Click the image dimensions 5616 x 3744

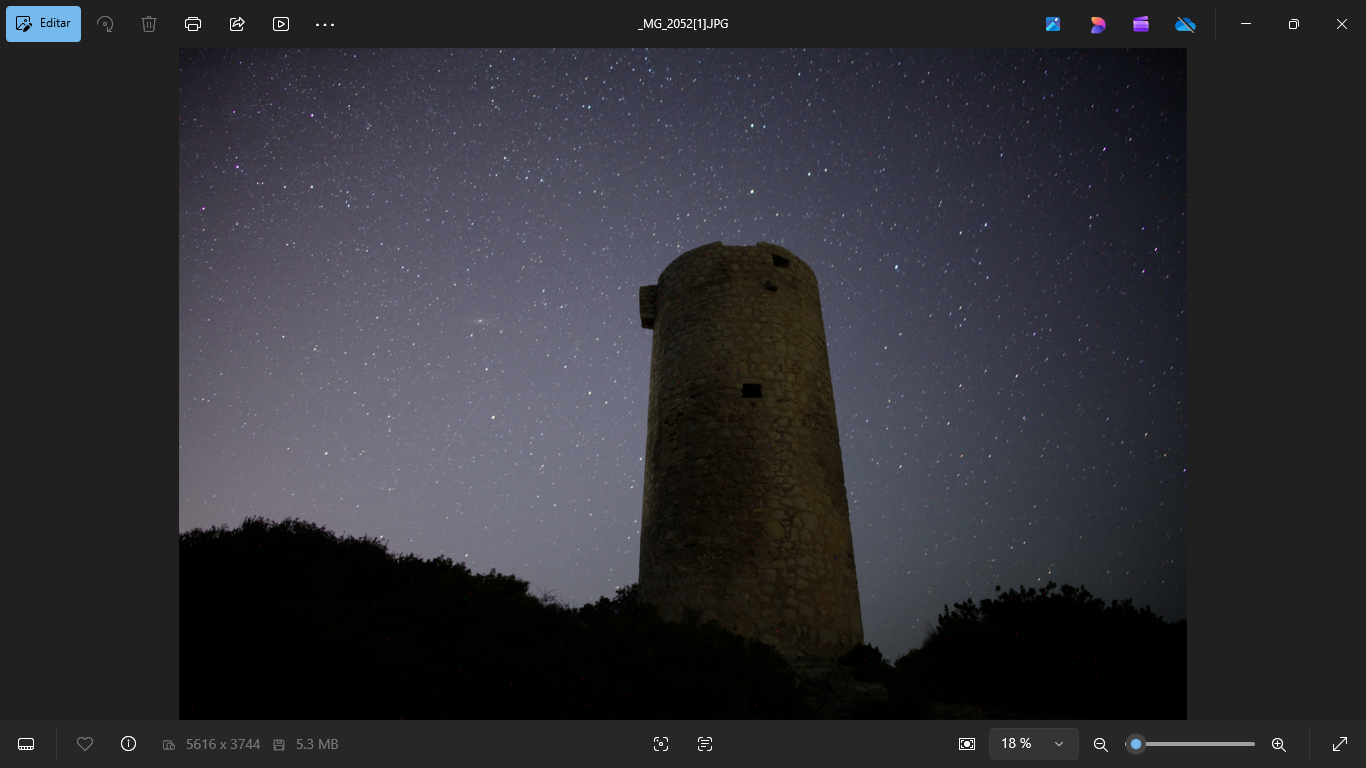(223, 744)
